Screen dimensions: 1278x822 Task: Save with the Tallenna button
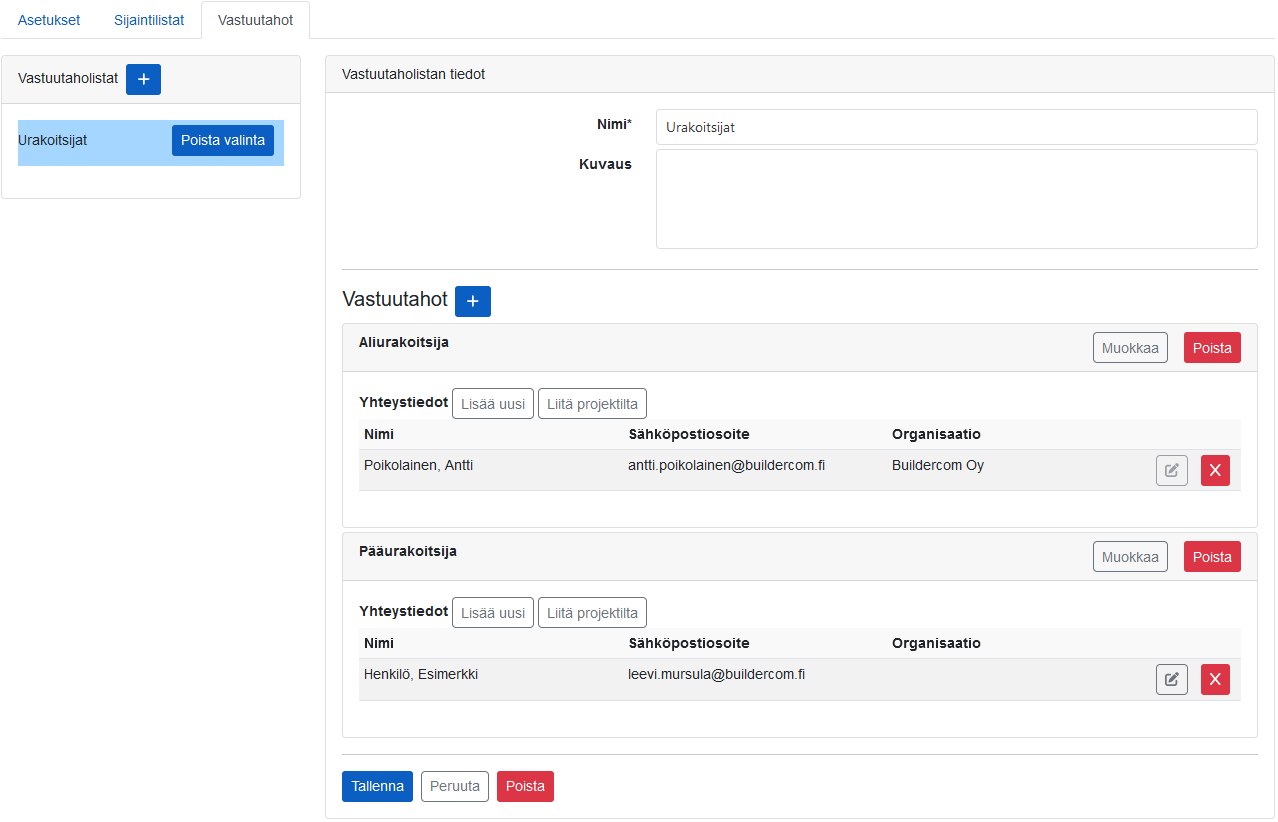click(377, 786)
